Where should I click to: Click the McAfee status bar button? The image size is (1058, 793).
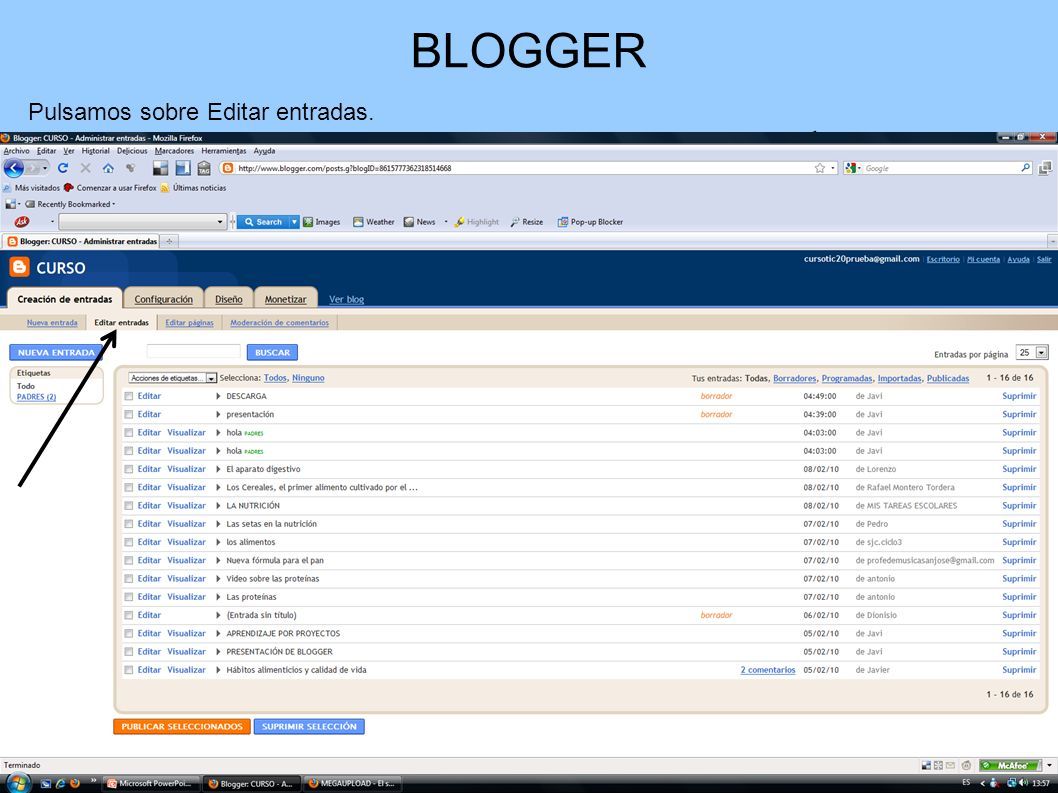pos(1011,765)
